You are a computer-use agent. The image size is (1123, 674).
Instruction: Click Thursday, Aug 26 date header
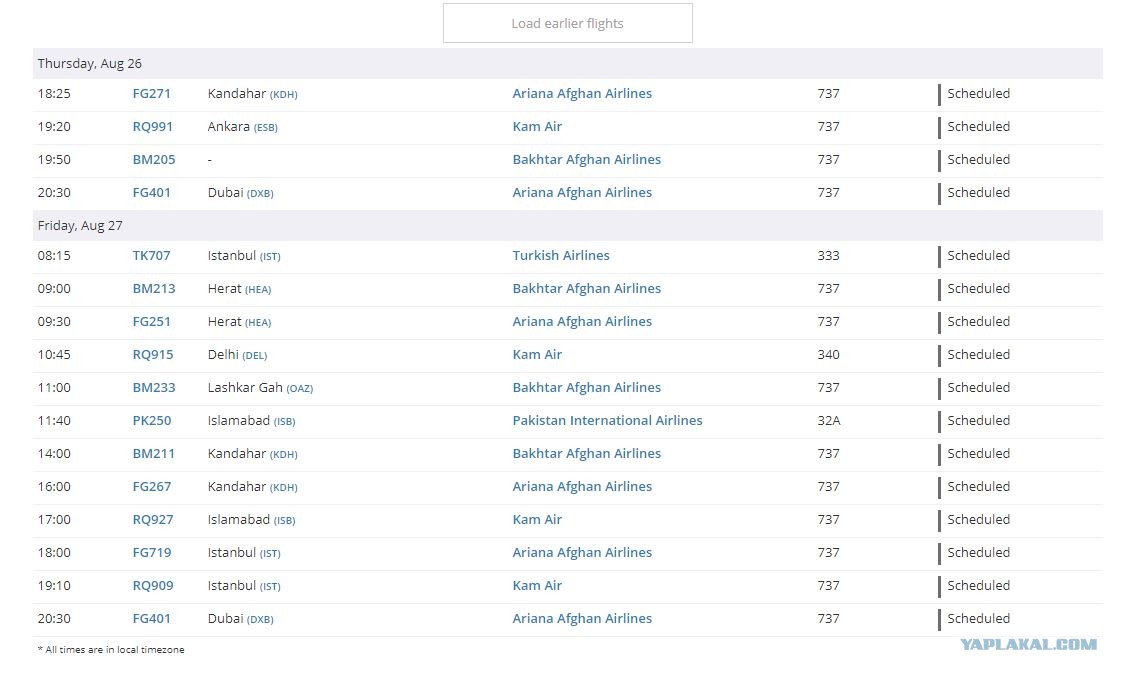(90, 64)
